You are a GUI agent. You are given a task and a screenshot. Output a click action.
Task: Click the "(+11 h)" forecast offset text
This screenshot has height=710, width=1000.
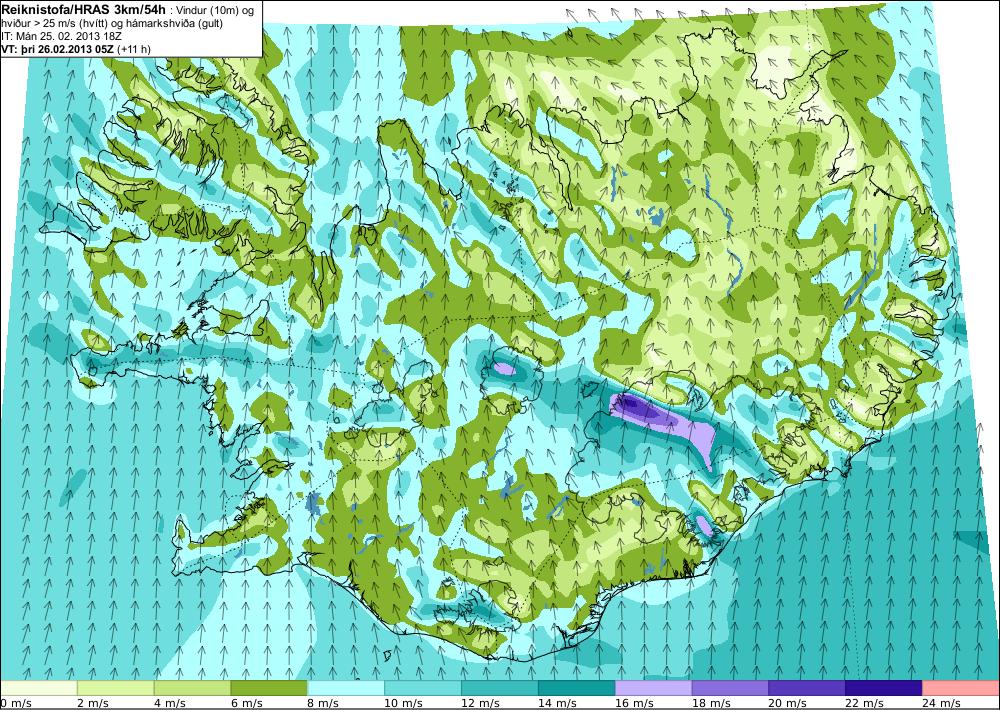pos(134,49)
